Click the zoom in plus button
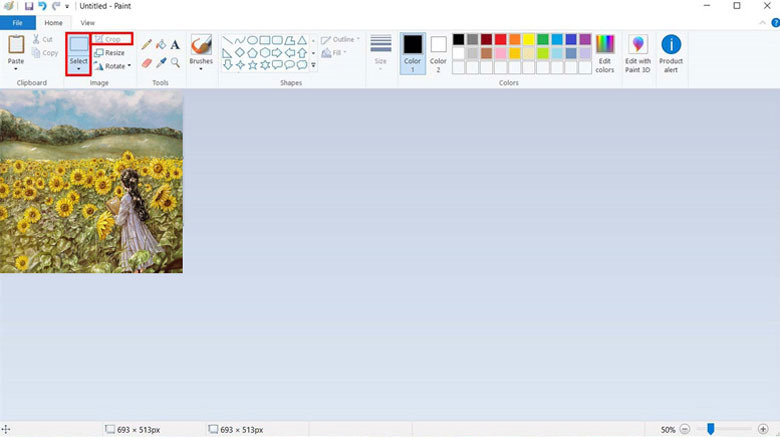Viewport: 780px width, 437px height. (763, 429)
